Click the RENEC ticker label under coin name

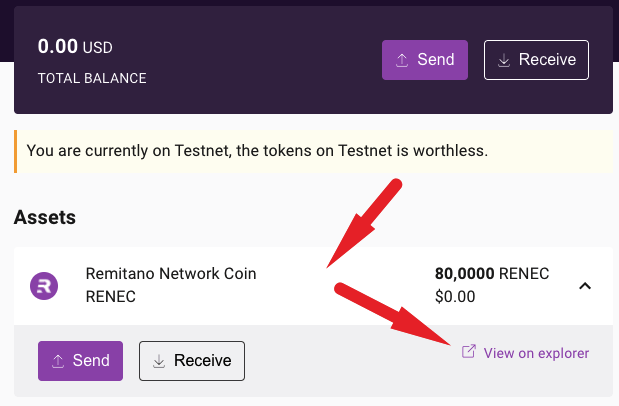coord(110,296)
